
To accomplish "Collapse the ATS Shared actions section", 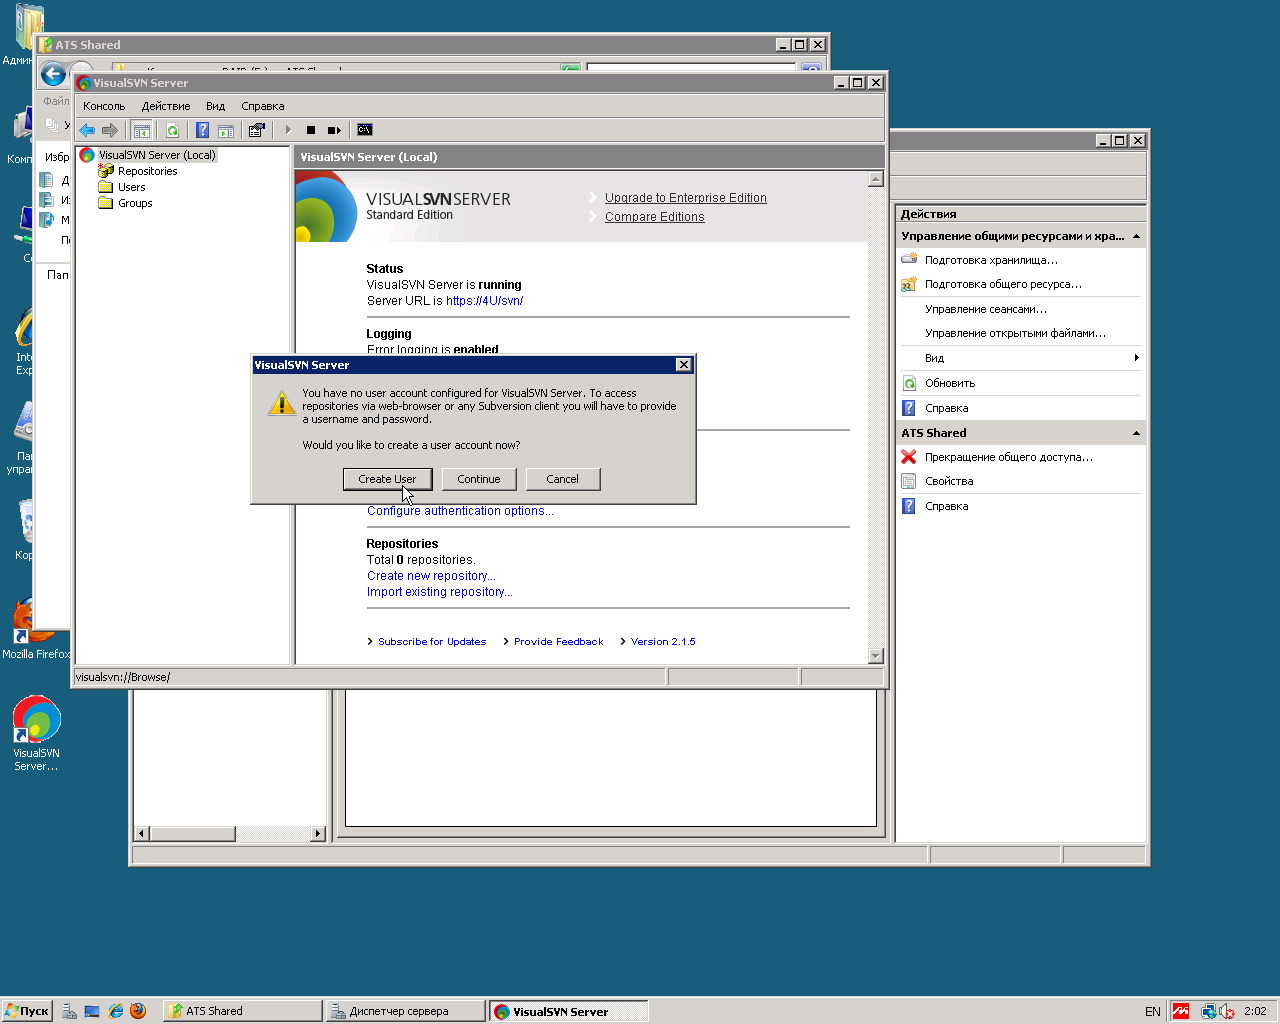I will click(1136, 433).
